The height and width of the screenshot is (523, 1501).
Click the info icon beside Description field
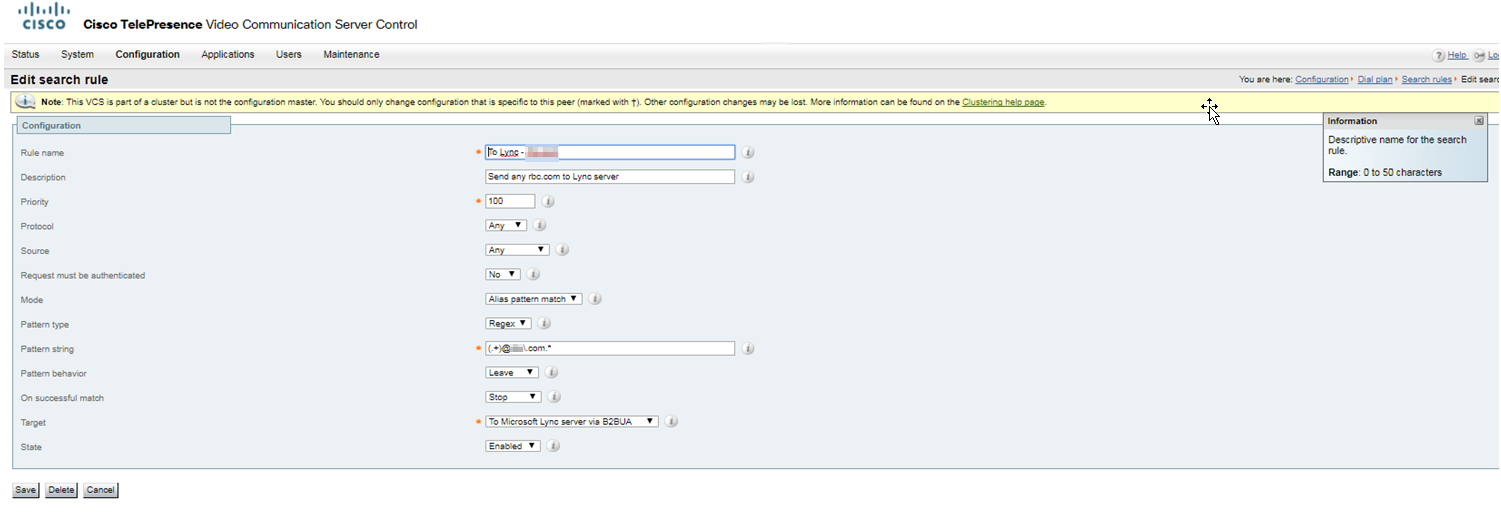point(748,177)
